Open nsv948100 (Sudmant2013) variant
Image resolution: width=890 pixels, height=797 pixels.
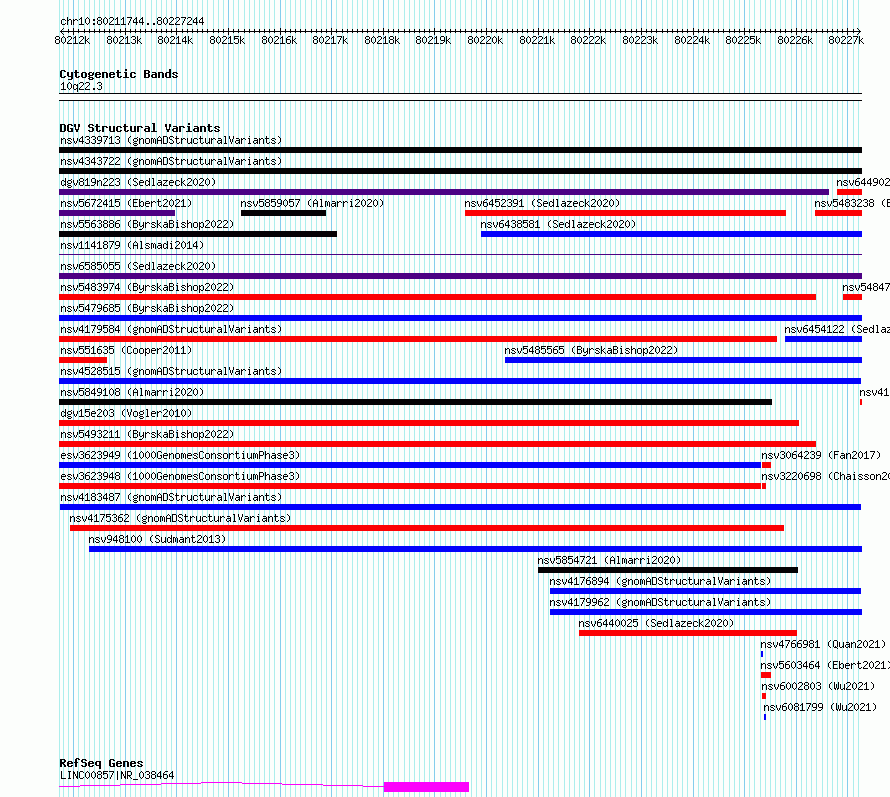click(157, 539)
